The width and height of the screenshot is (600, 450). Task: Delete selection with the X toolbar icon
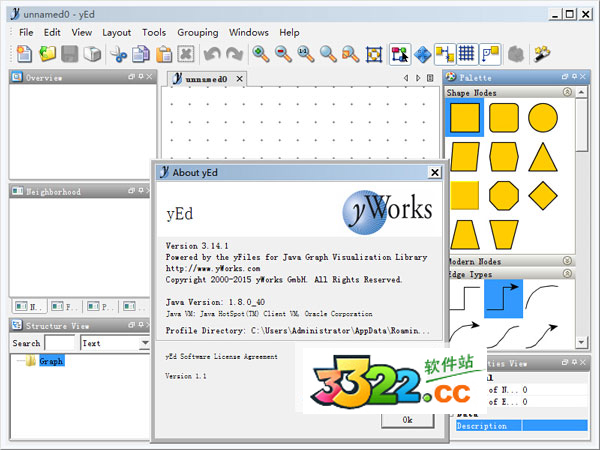pos(186,54)
